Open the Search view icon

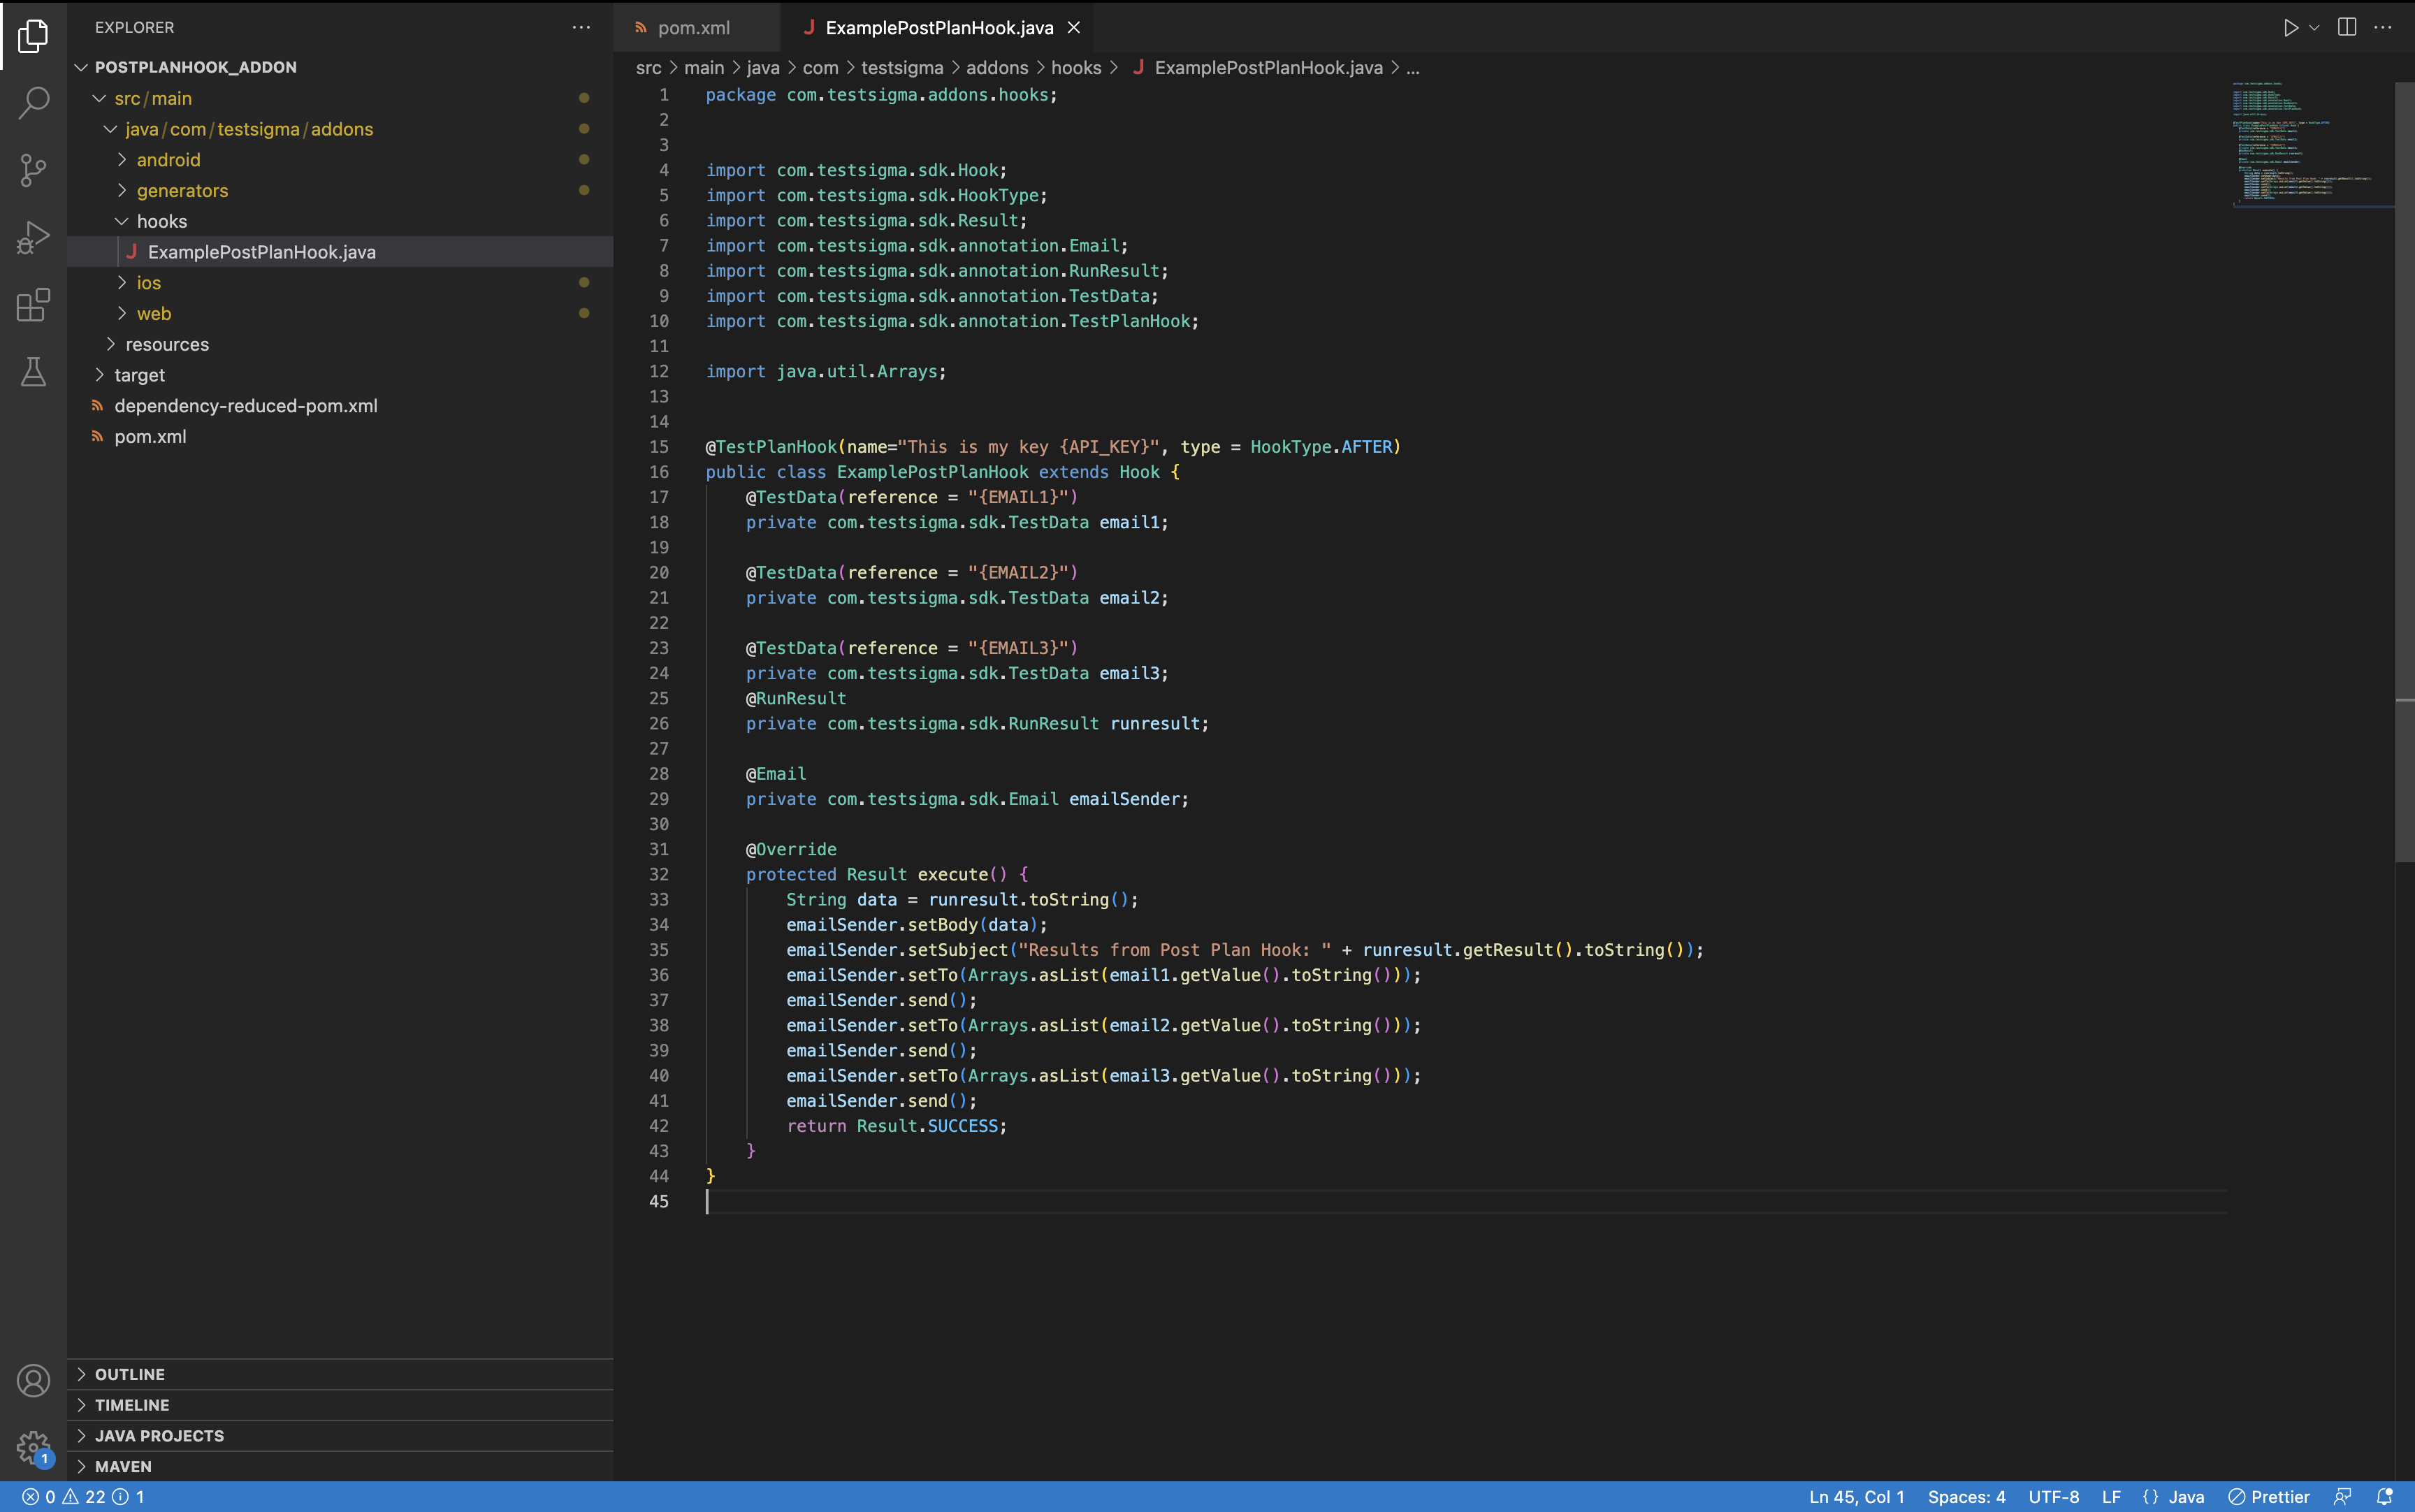click(33, 102)
